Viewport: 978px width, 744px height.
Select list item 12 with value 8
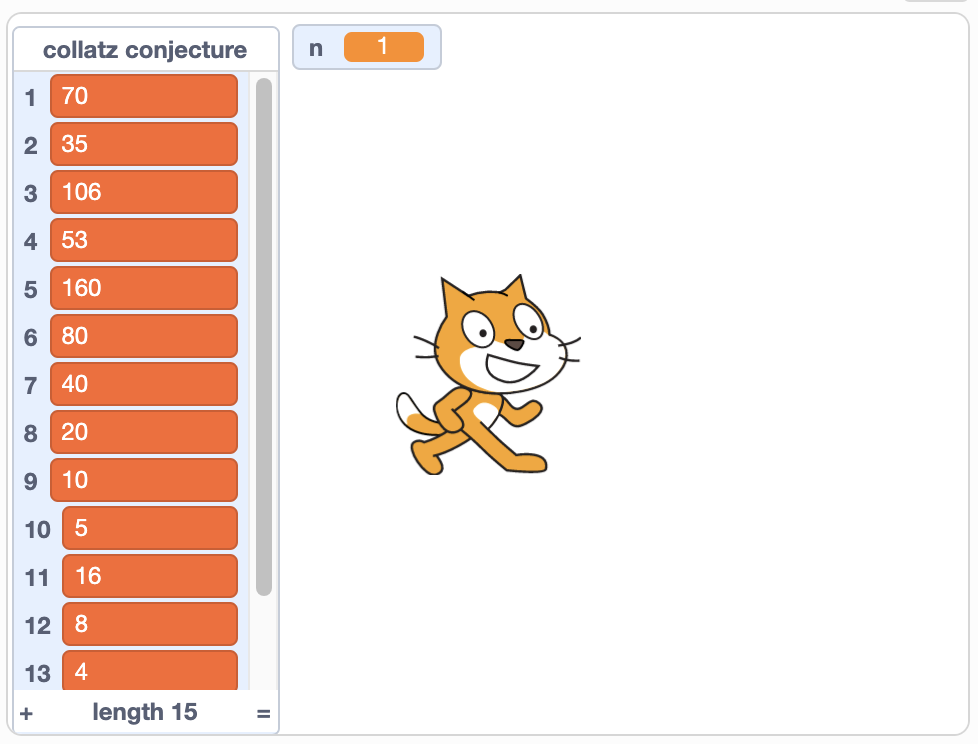click(150, 624)
